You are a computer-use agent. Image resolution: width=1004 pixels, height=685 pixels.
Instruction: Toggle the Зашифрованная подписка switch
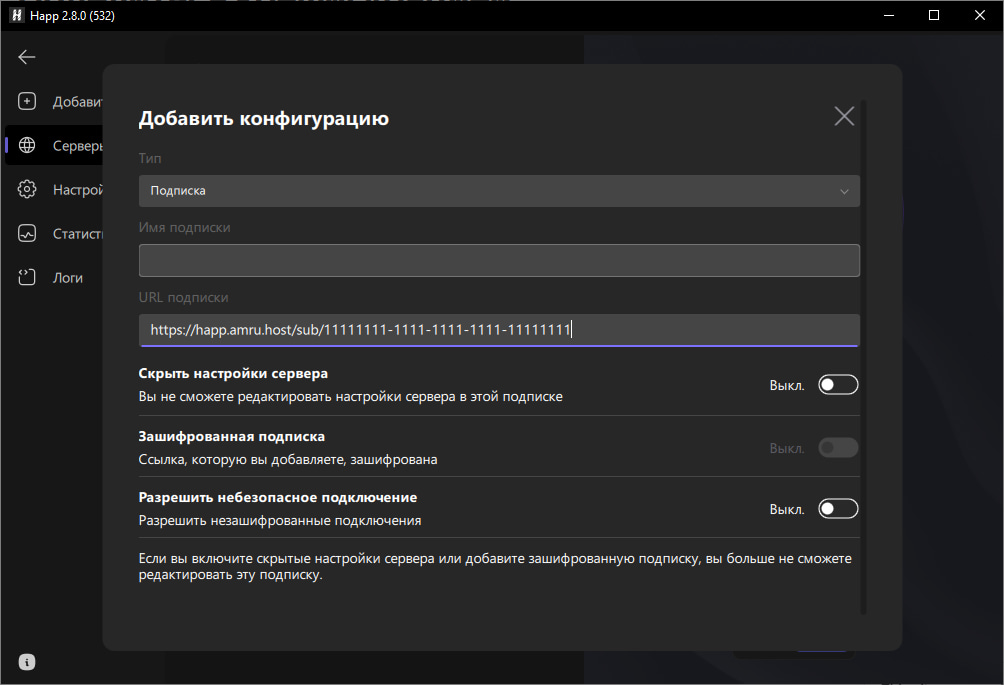click(x=838, y=447)
